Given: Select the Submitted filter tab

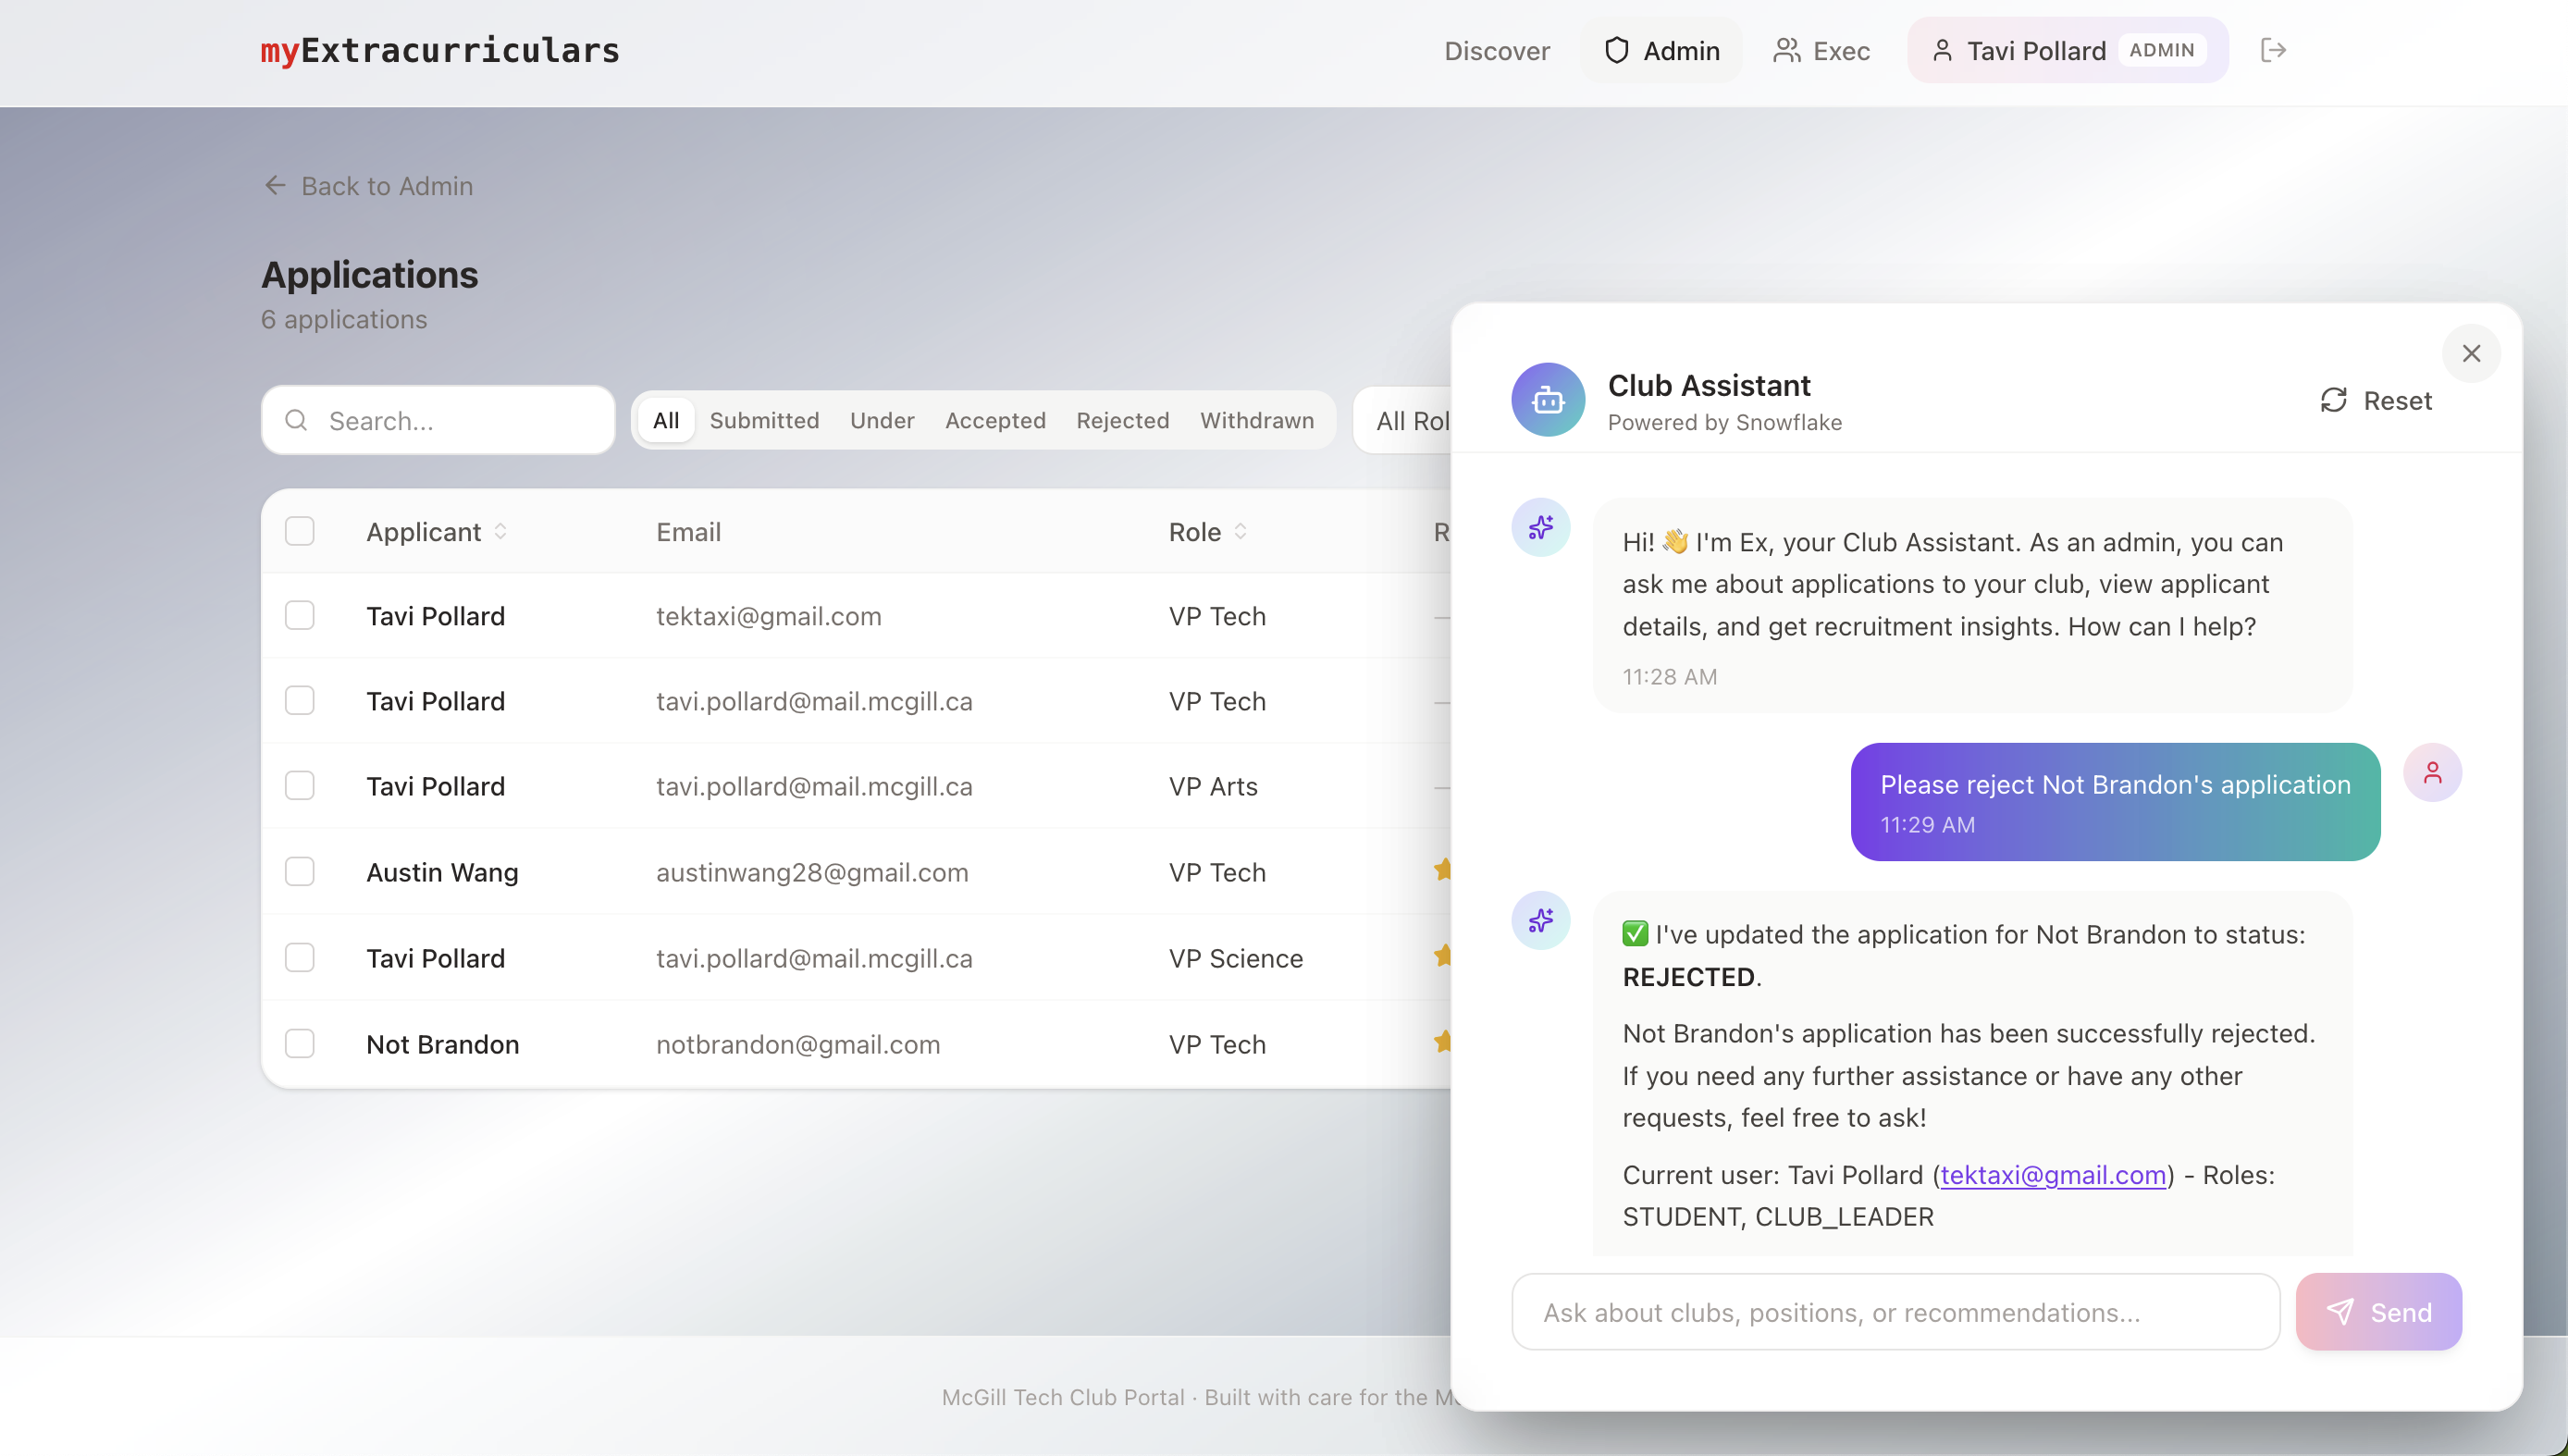Looking at the screenshot, I should (764, 420).
